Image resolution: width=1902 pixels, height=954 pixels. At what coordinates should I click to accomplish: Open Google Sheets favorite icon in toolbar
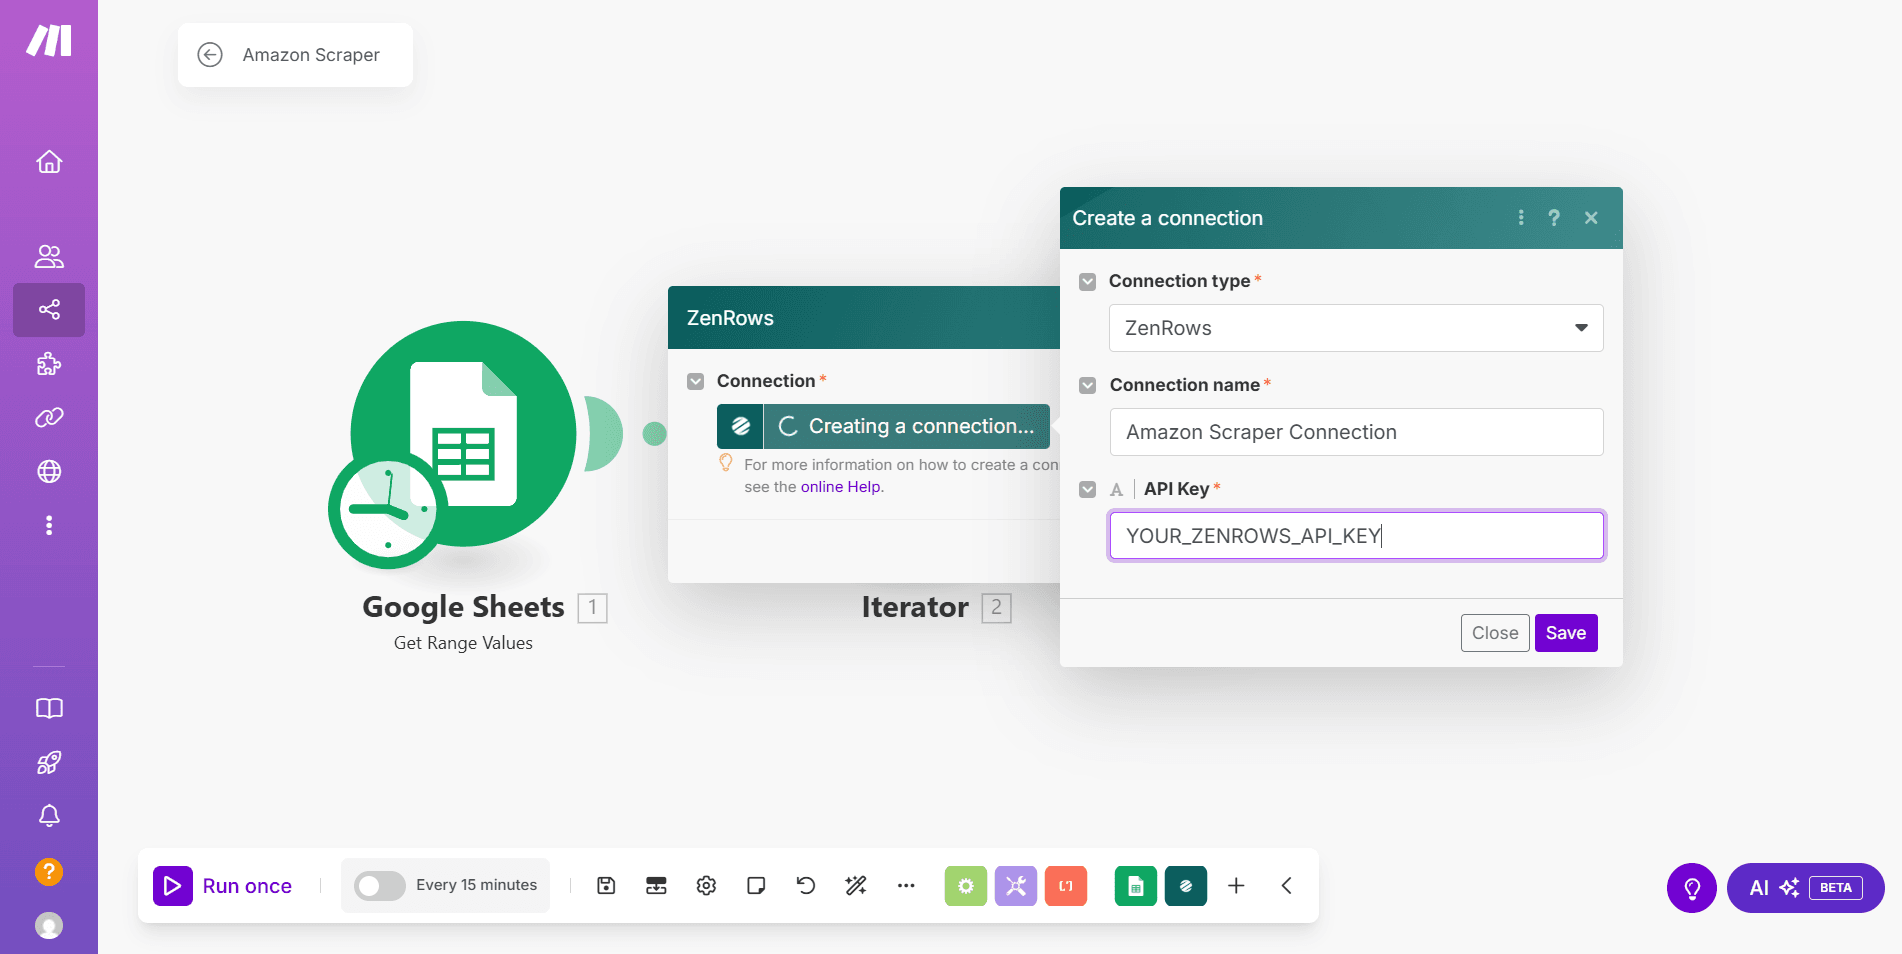(x=1136, y=886)
